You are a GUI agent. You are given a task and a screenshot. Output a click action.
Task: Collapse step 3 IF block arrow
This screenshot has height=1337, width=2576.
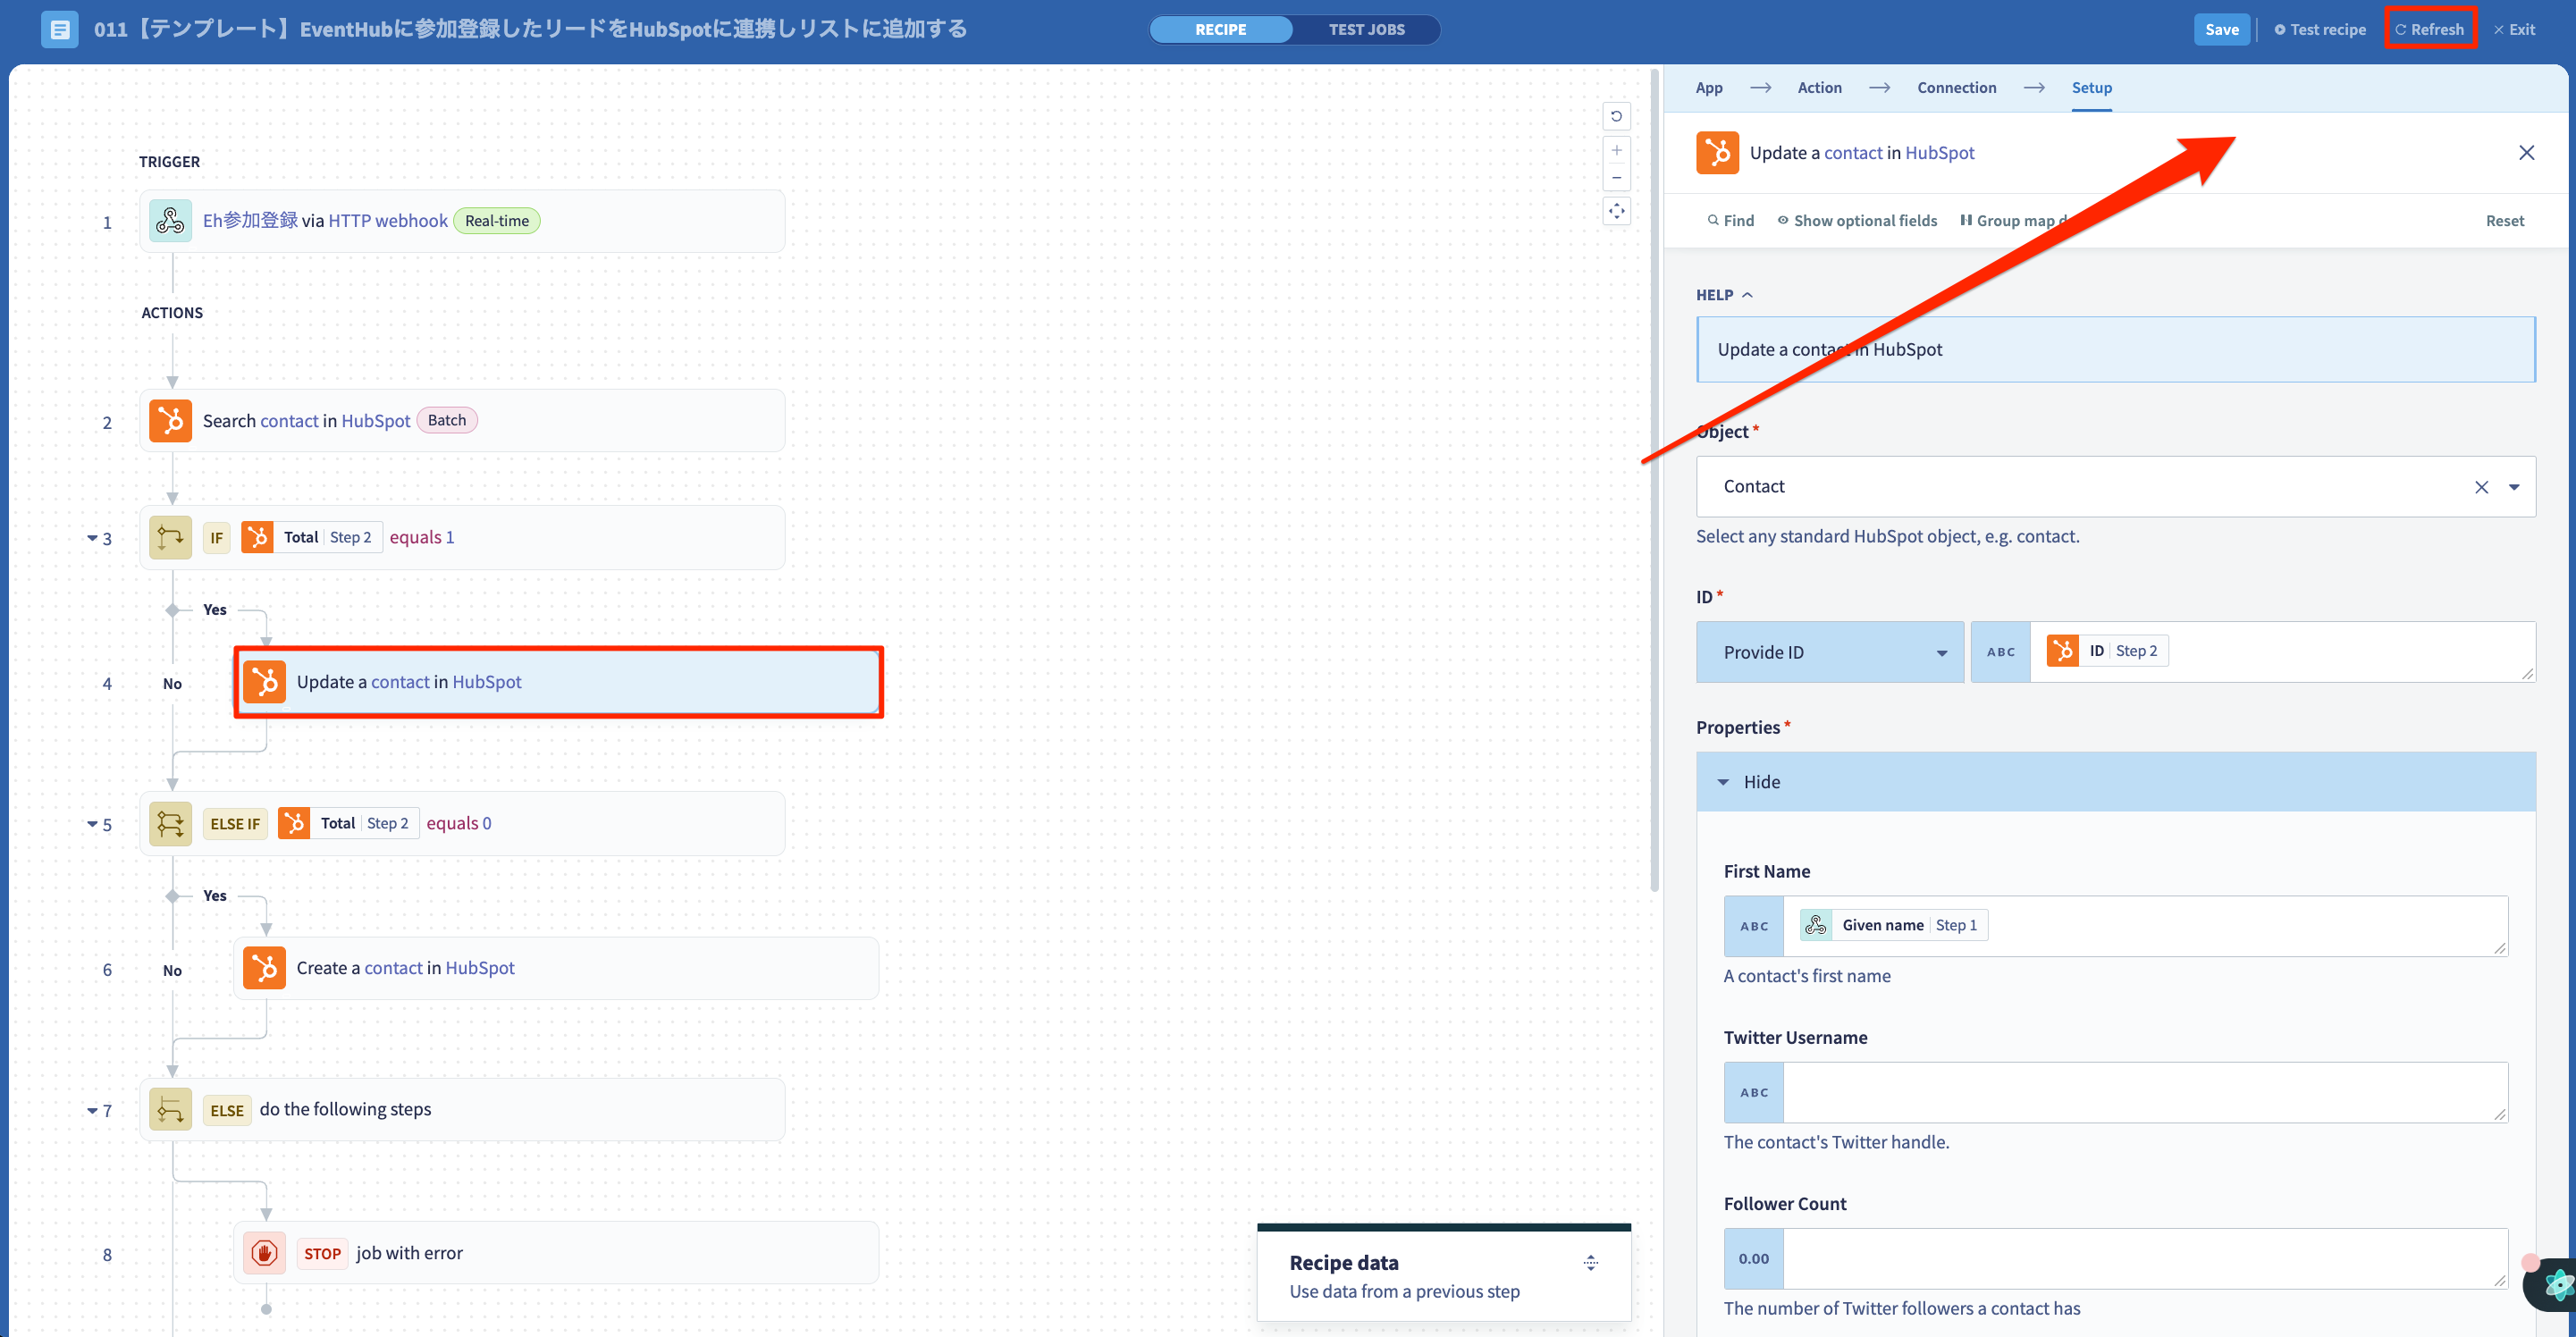point(92,538)
